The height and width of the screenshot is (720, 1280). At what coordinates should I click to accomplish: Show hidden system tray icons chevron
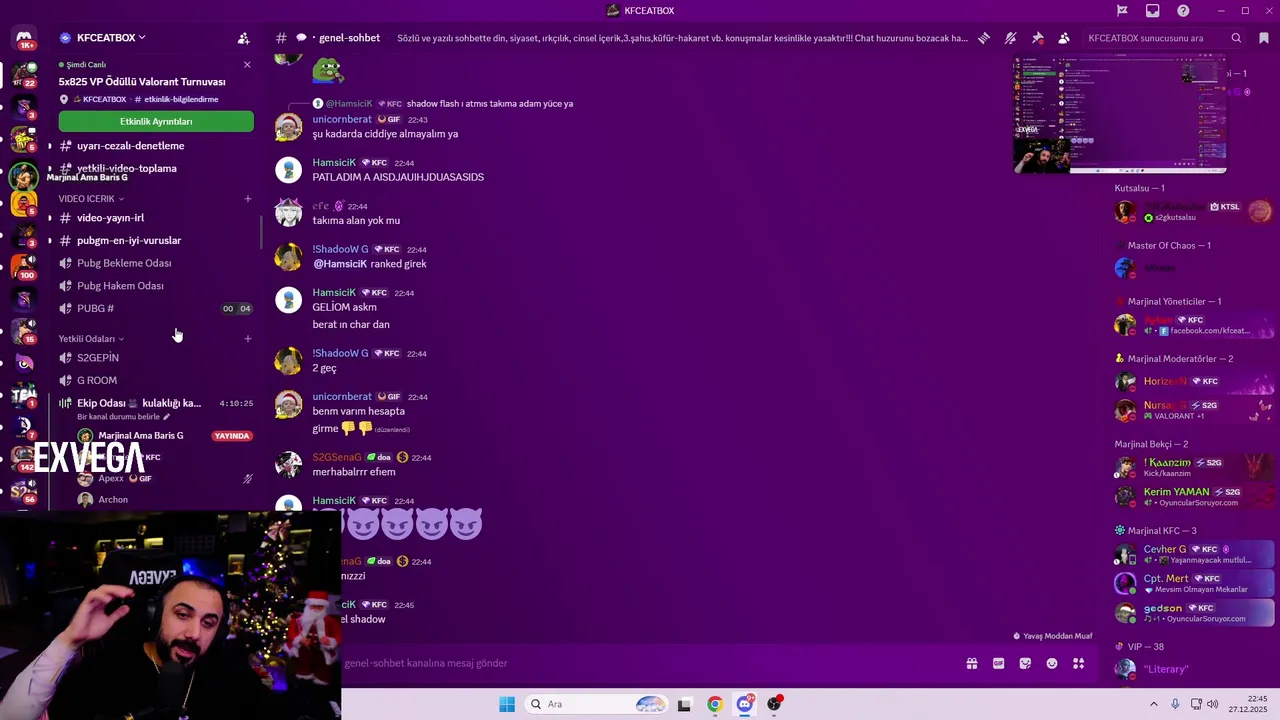(1153, 704)
